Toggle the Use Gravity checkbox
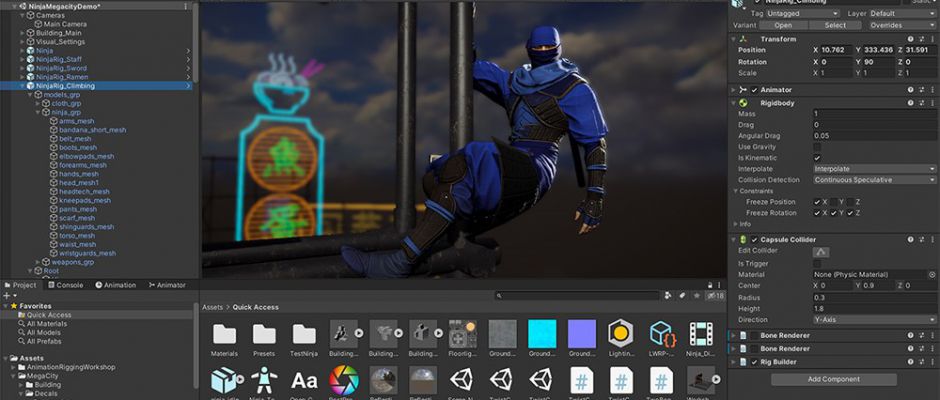Viewport: 940px width, 400px height. pyautogui.click(x=817, y=147)
